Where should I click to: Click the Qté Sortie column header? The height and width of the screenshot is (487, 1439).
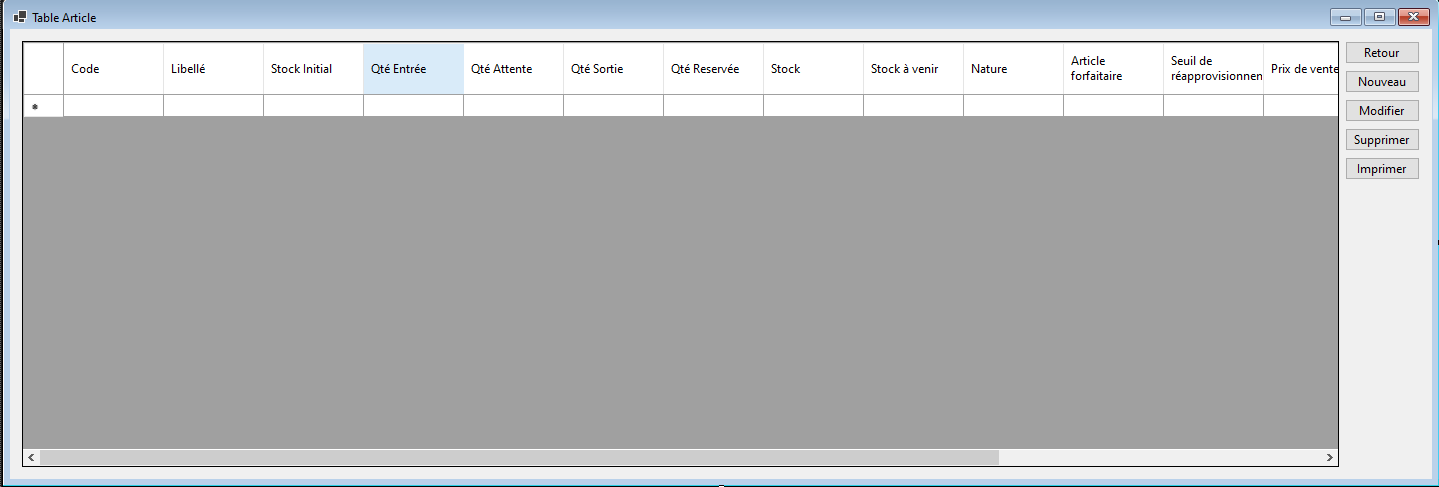tap(613, 69)
